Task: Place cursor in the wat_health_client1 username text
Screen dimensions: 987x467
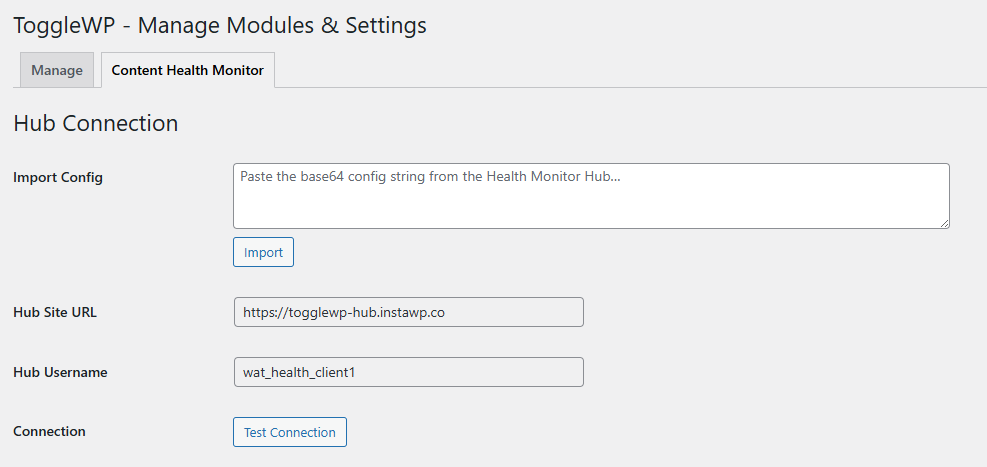Action: 299,373
